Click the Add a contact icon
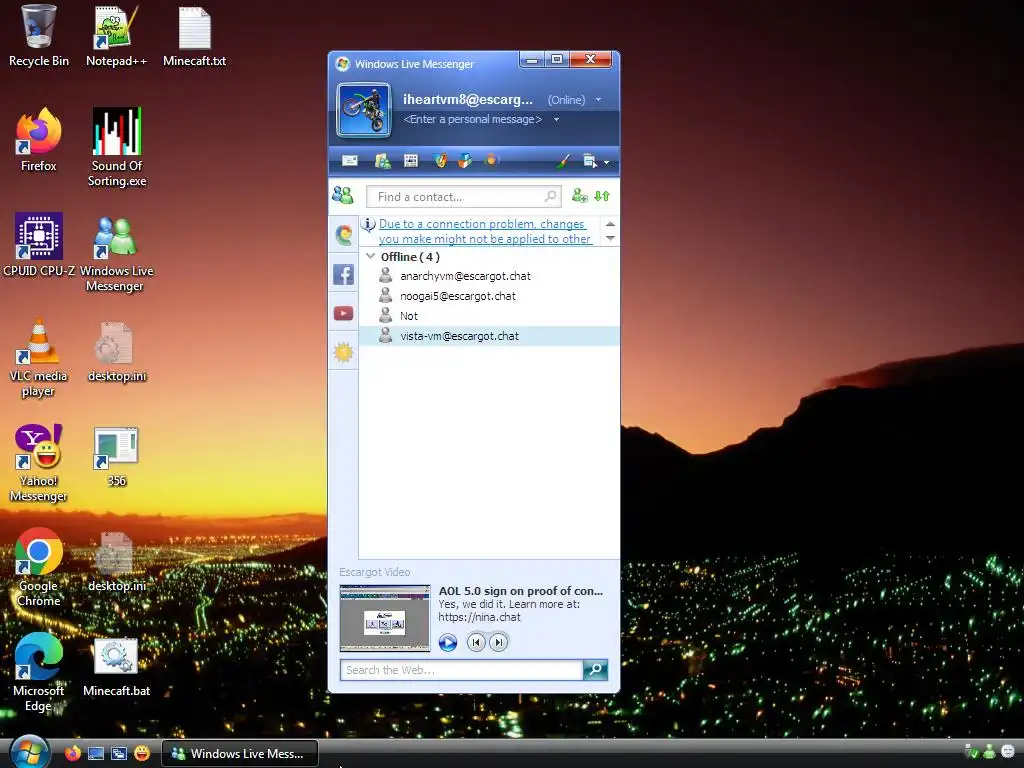 579,195
